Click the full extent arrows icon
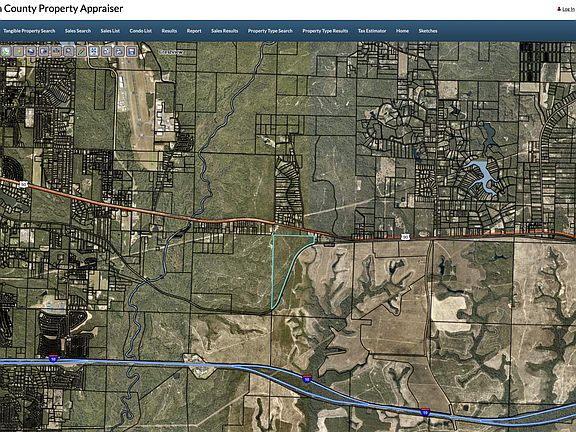576x432 pixels. pyautogui.click(x=94, y=51)
